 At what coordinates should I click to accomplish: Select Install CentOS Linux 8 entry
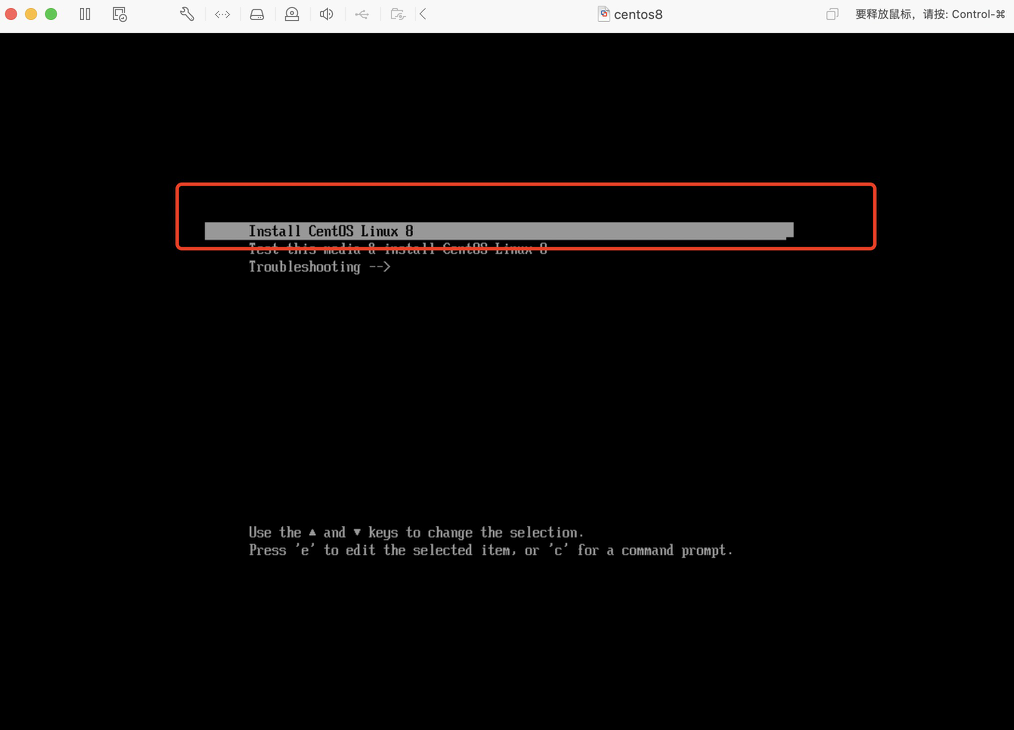pyautogui.click(x=499, y=231)
